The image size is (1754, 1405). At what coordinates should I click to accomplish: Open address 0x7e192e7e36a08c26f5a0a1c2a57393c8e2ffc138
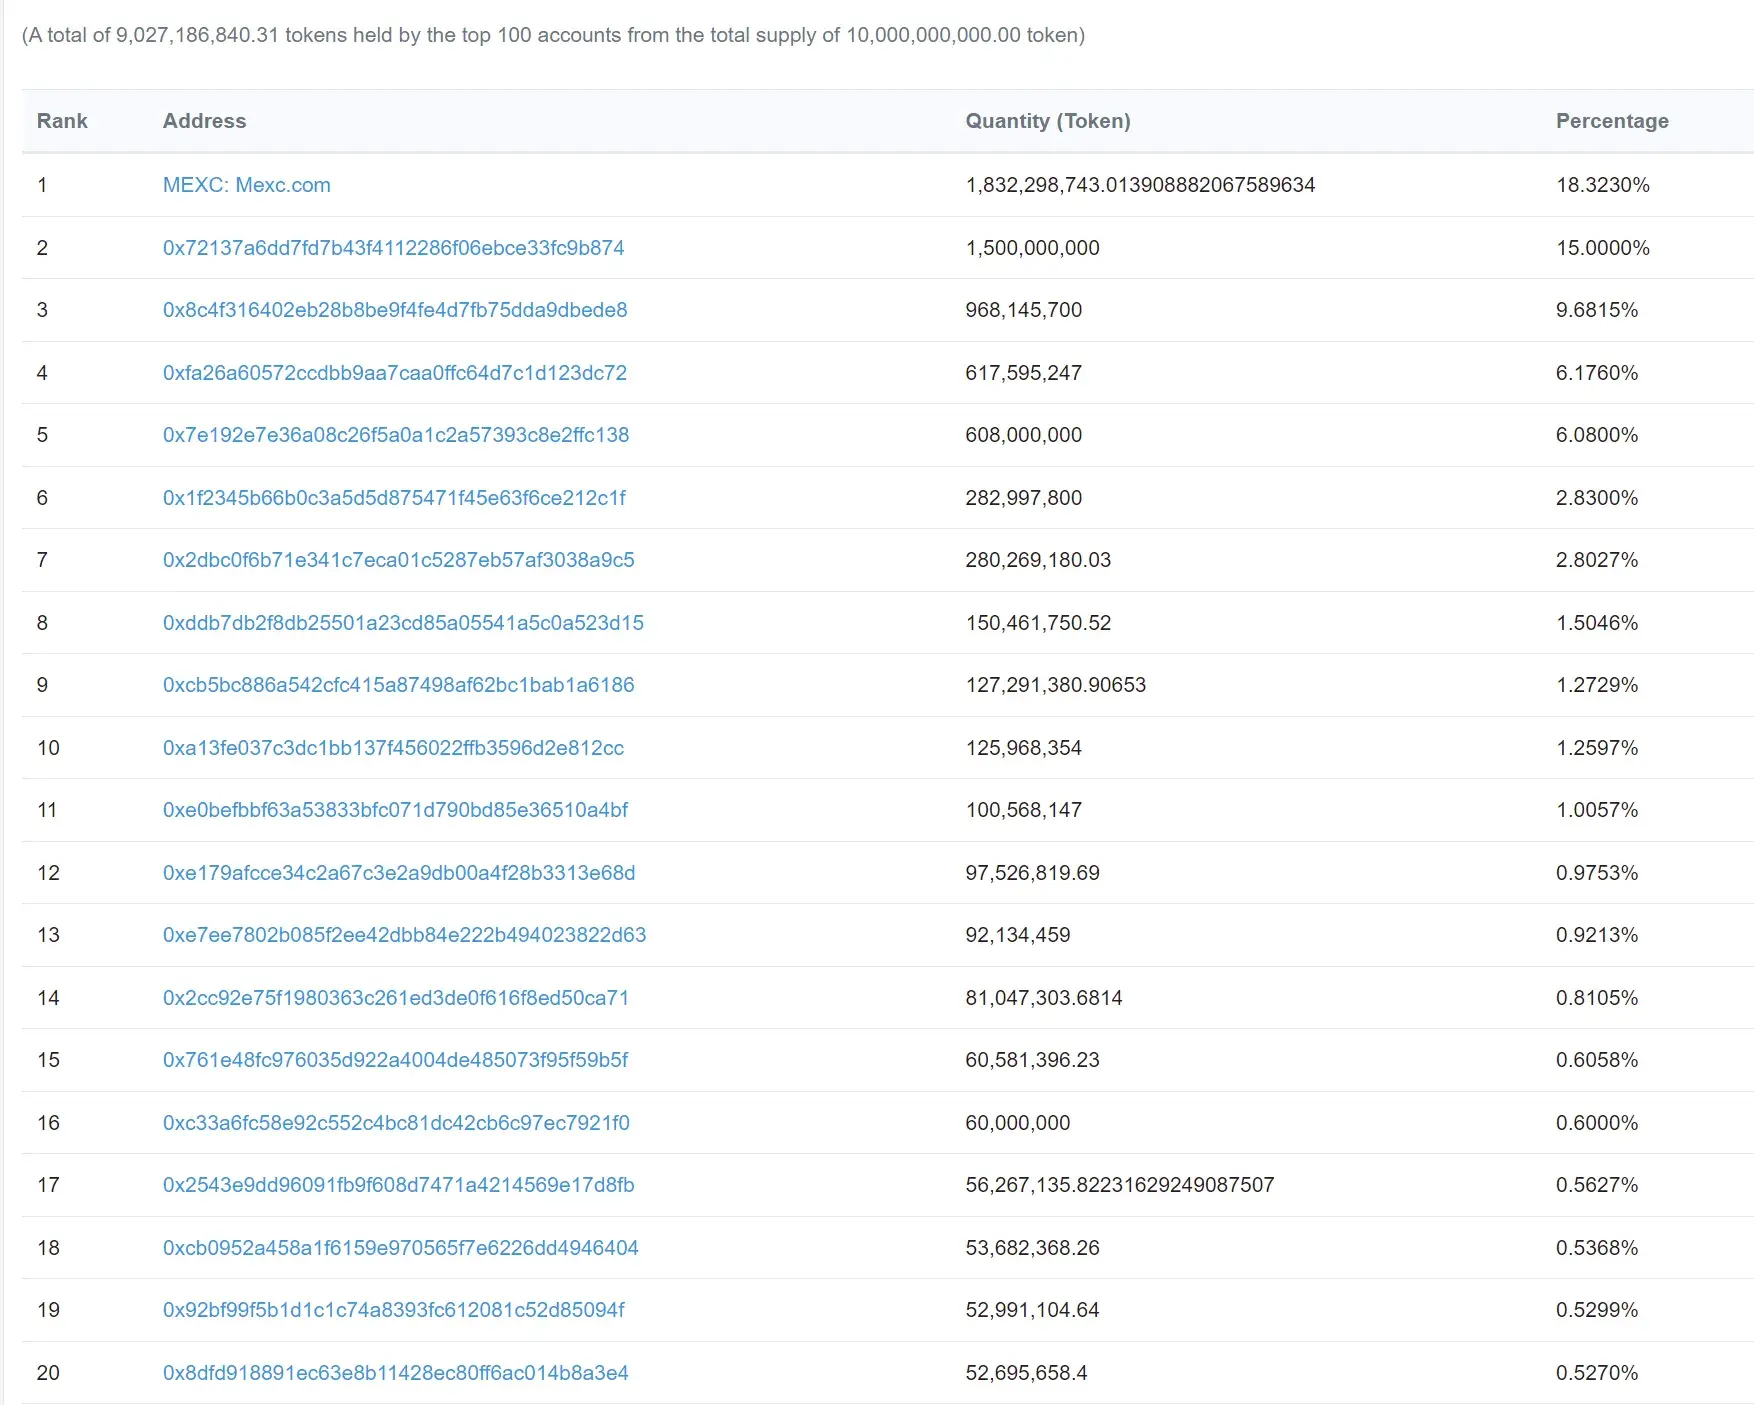click(396, 435)
